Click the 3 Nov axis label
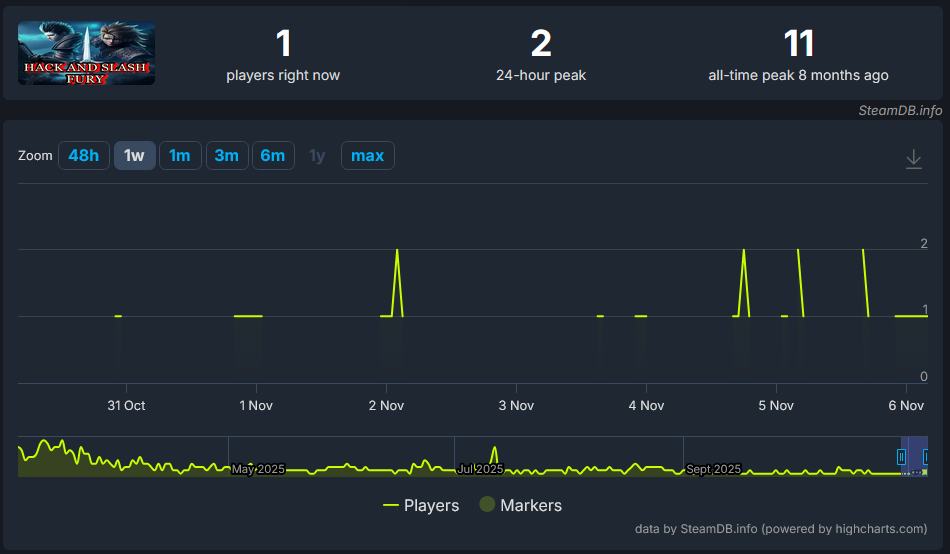The height and width of the screenshot is (554, 950). 516,405
